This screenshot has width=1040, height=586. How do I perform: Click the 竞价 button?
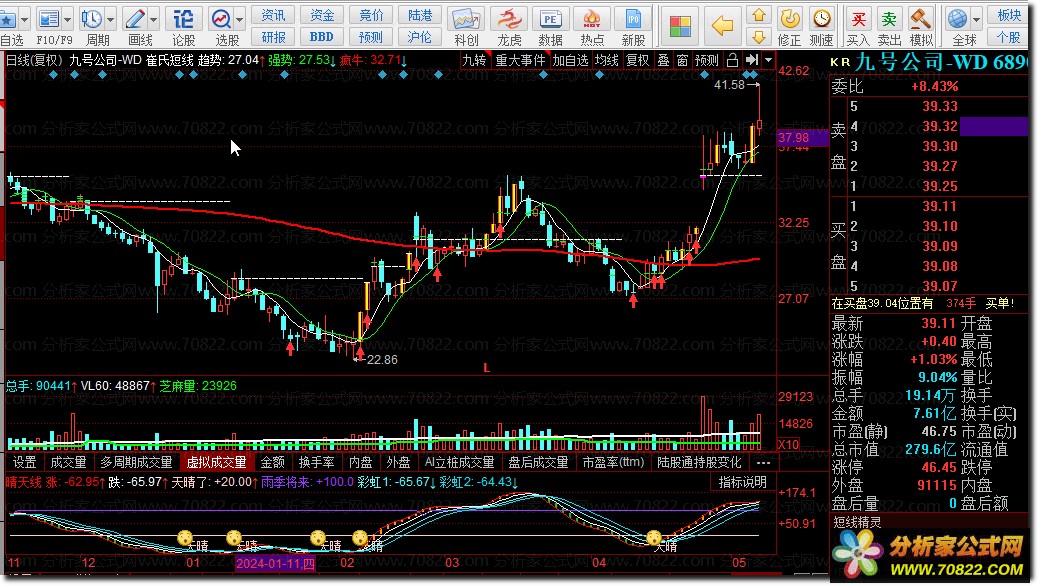(371, 15)
